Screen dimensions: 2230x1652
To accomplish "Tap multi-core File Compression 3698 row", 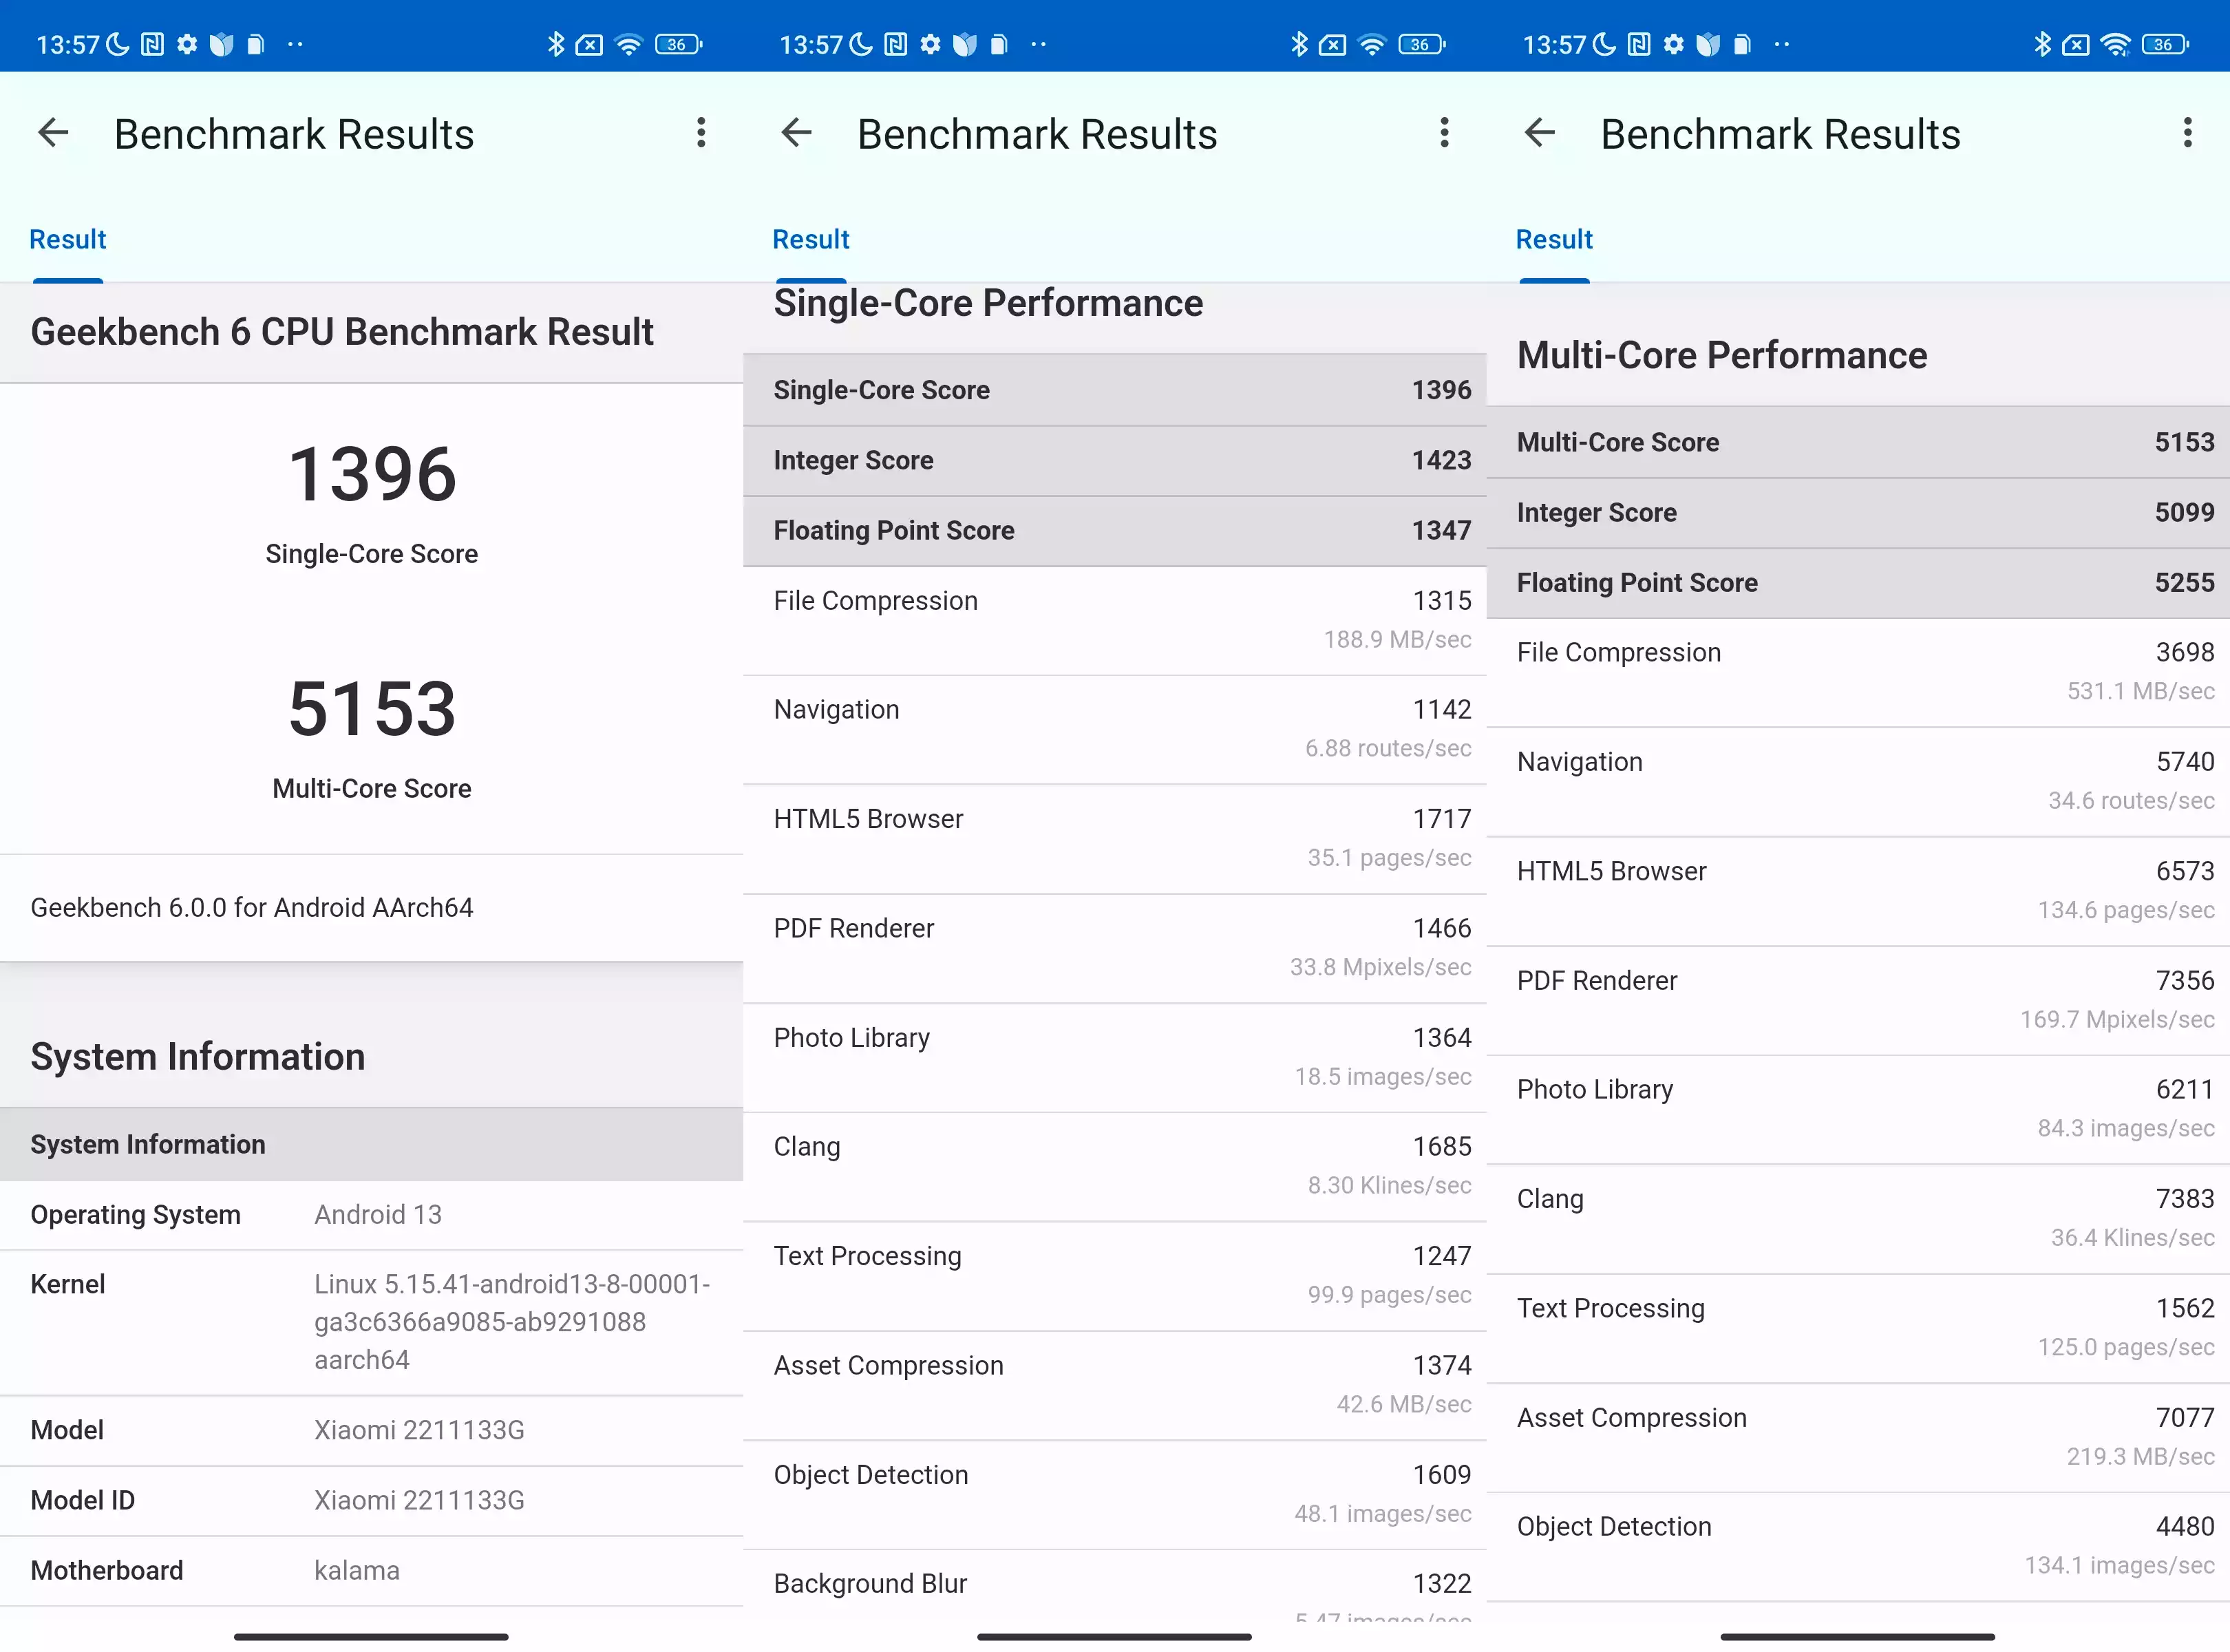I will (1858, 673).
